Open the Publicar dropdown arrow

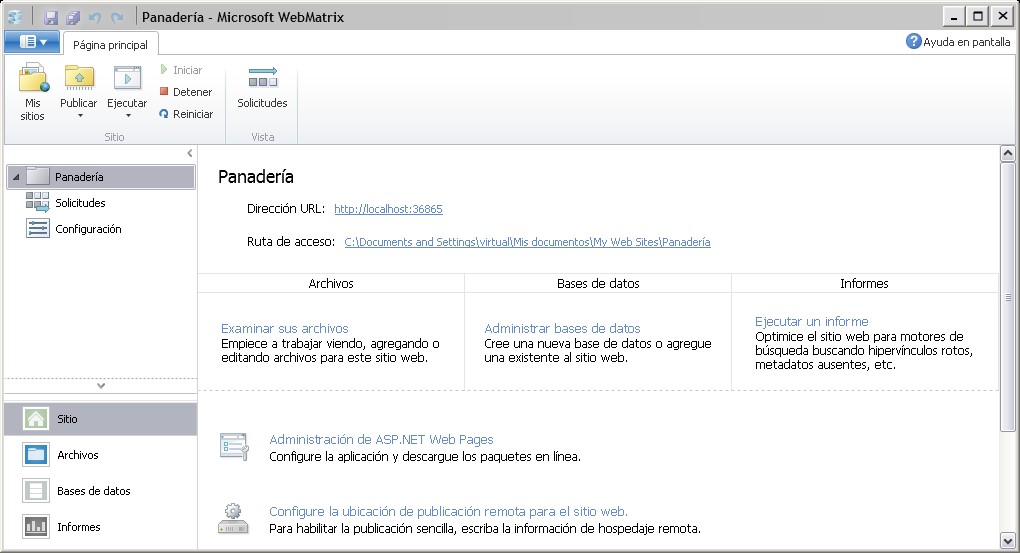[x=80, y=116]
